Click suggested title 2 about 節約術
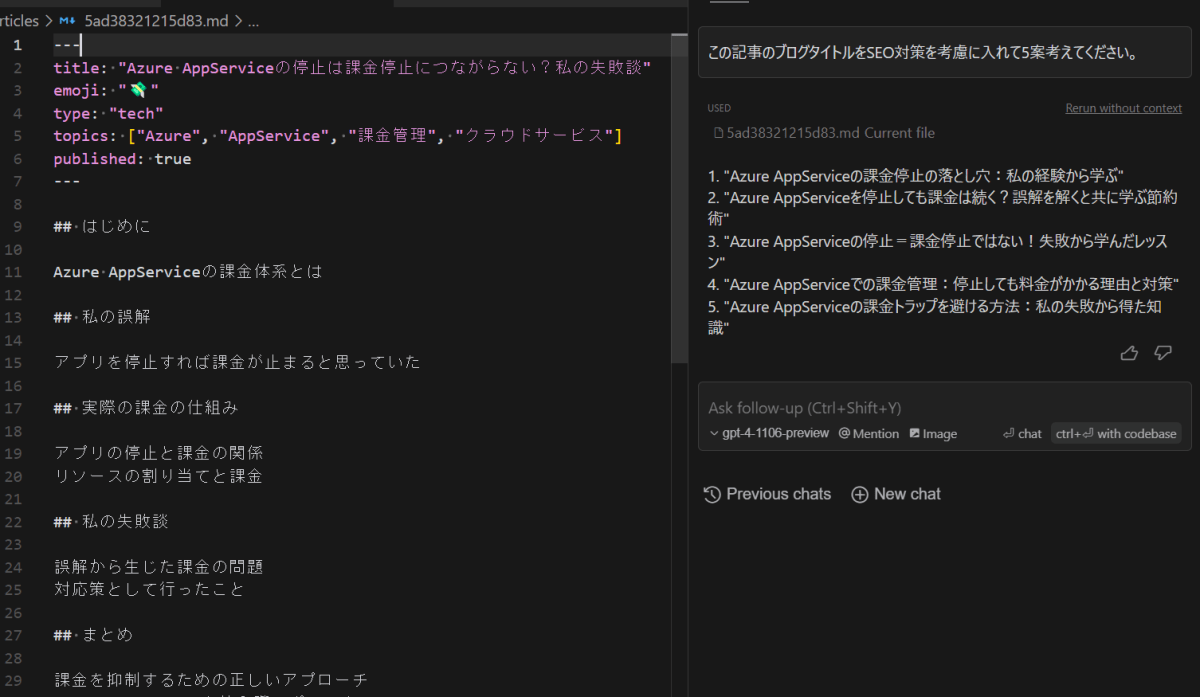The width and height of the screenshot is (1200, 697). coord(943,208)
